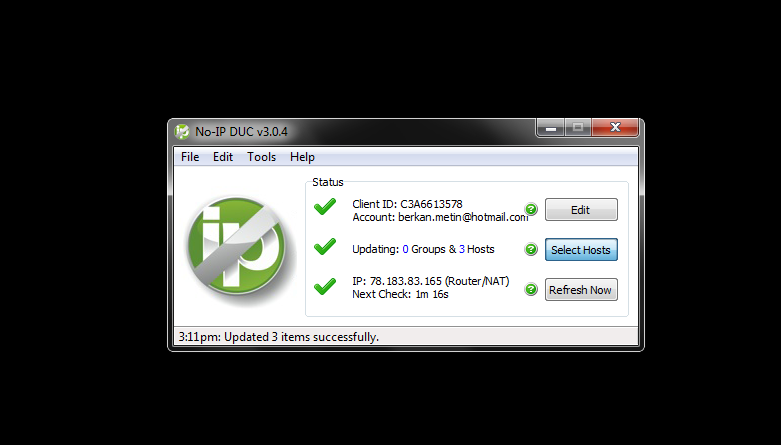The height and width of the screenshot is (445, 781).
Task: Open the Edit menu in the menu bar
Action: (x=223, y=157)
